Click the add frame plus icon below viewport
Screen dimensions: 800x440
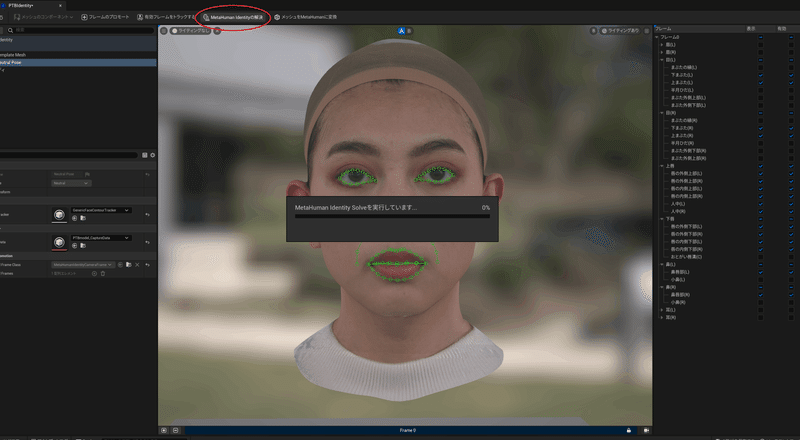(164, 430)
